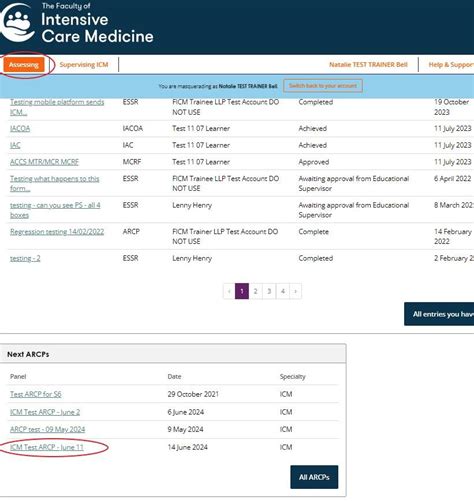Select page 4 in the pagination

(x=283, y=291)
